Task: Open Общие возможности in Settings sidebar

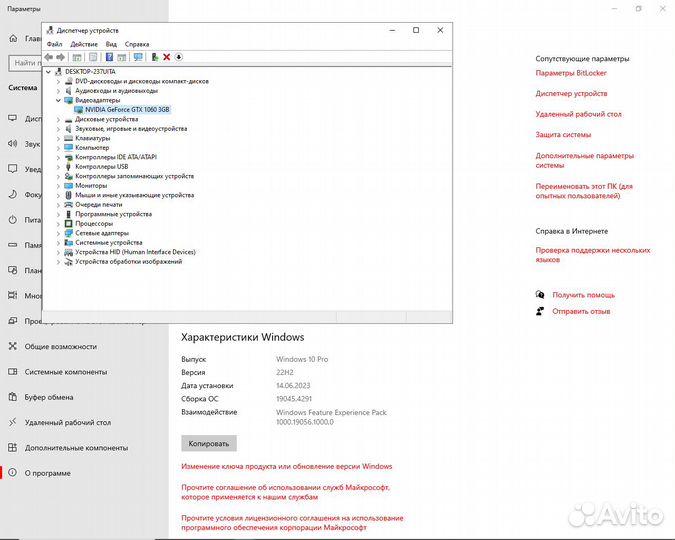Action: pos(60,346)
